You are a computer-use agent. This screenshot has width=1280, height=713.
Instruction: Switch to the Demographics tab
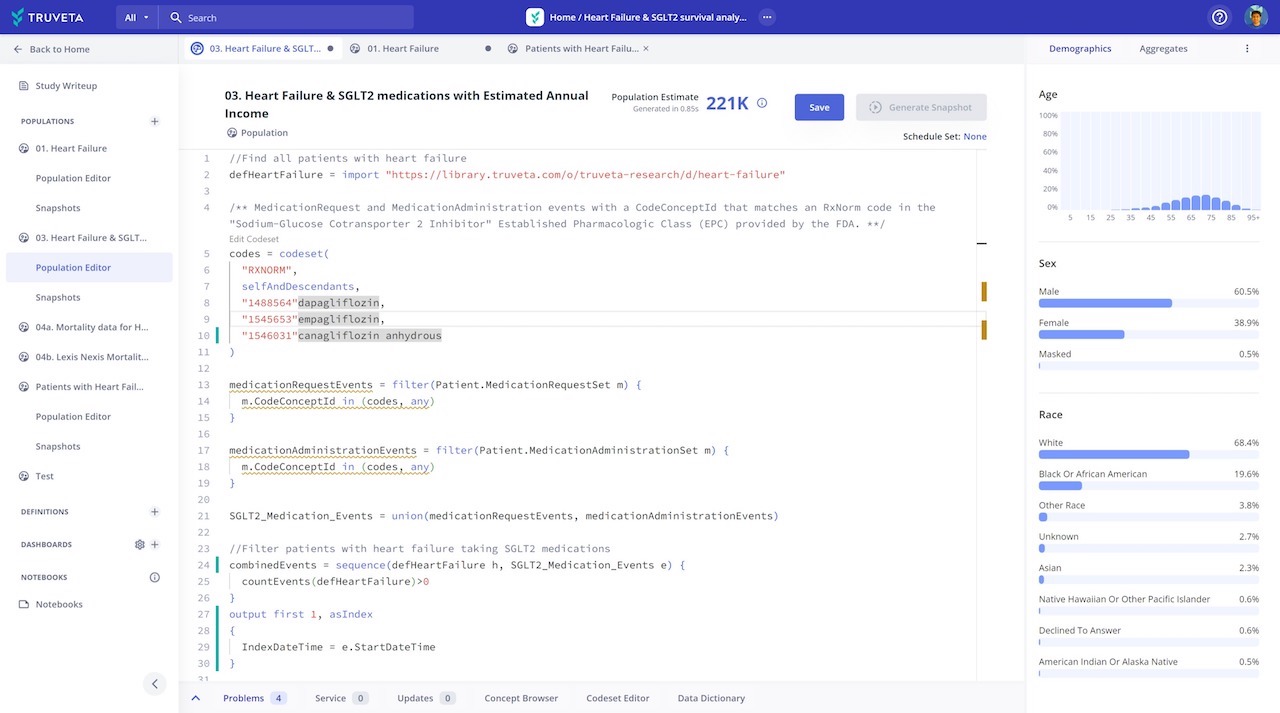pyautogui.click(x=1080, y=48)
